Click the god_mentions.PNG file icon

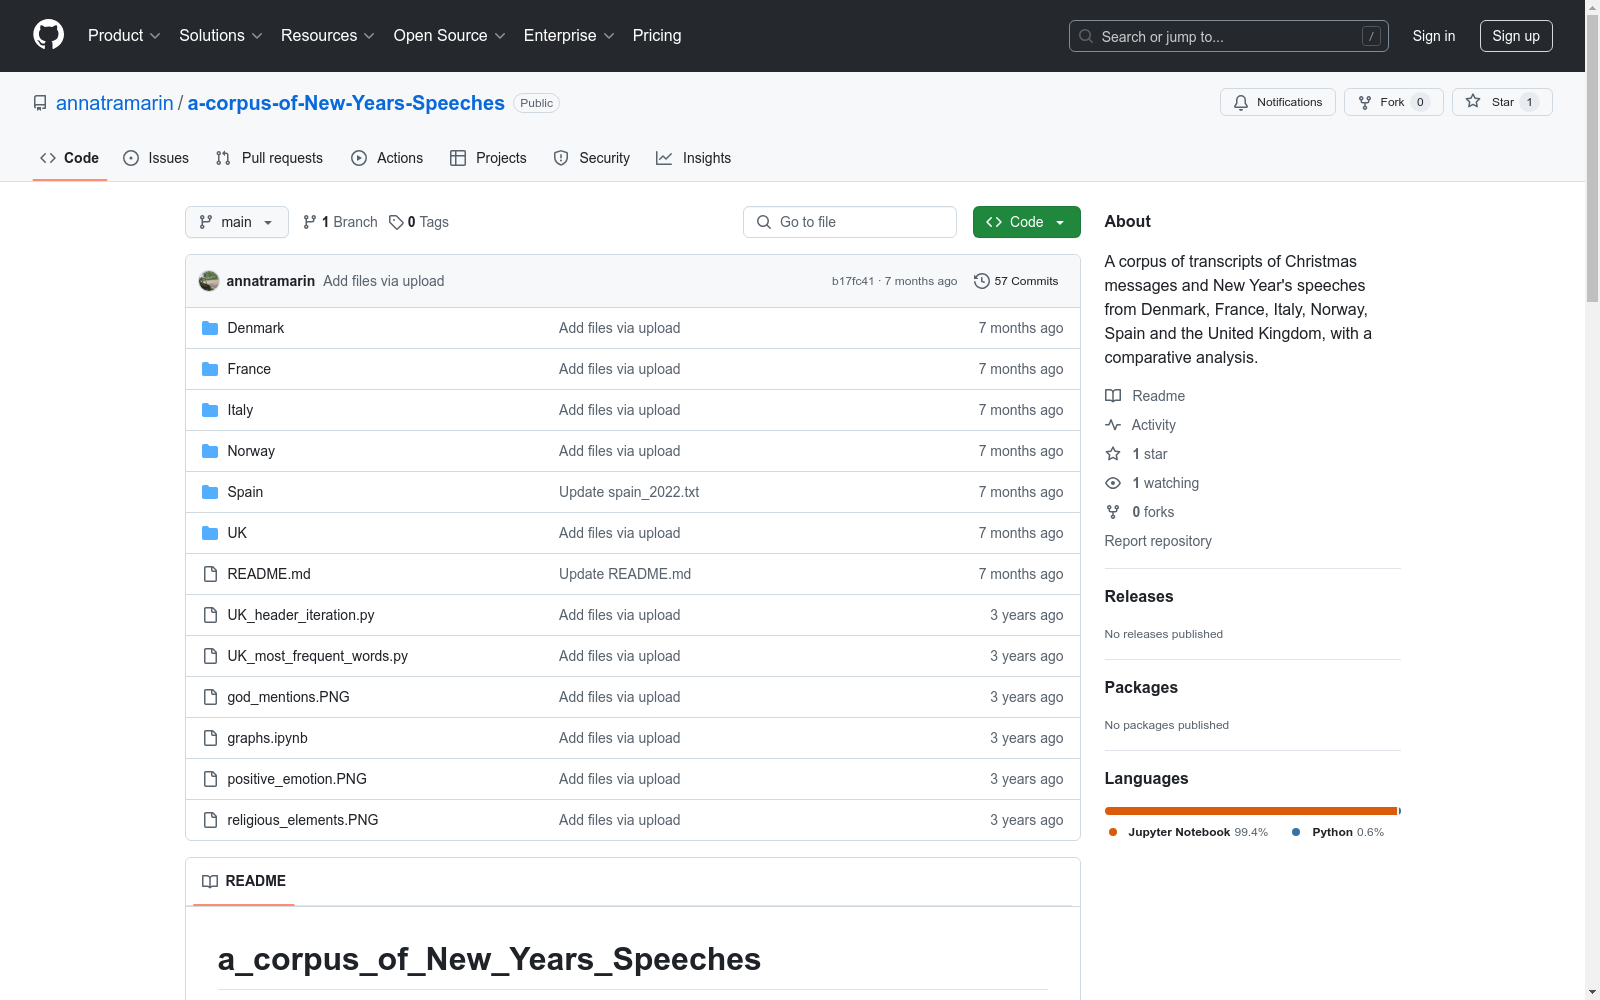tap(210, 697)
